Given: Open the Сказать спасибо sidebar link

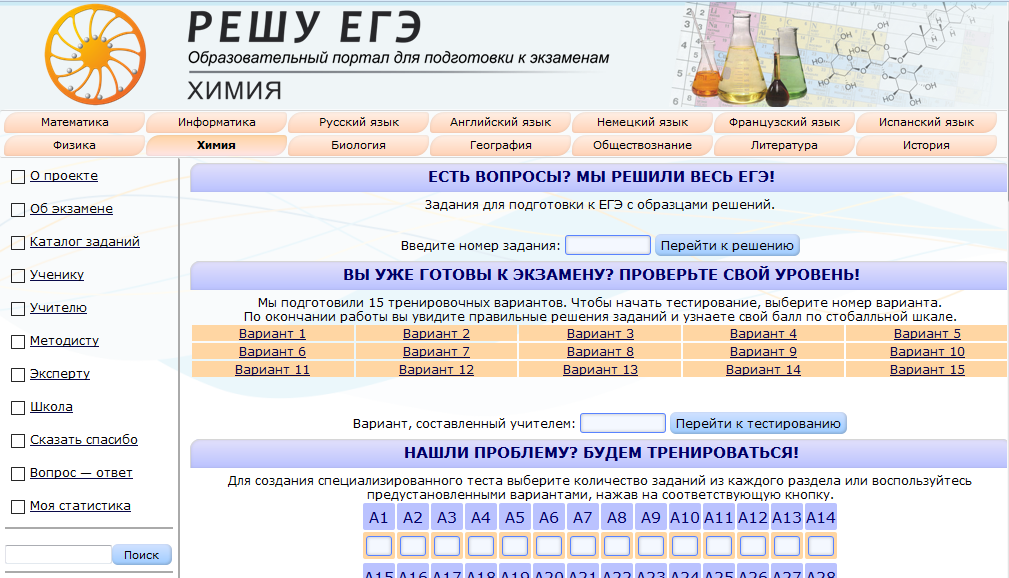Looking at the screenshot, I should (84, 440).
